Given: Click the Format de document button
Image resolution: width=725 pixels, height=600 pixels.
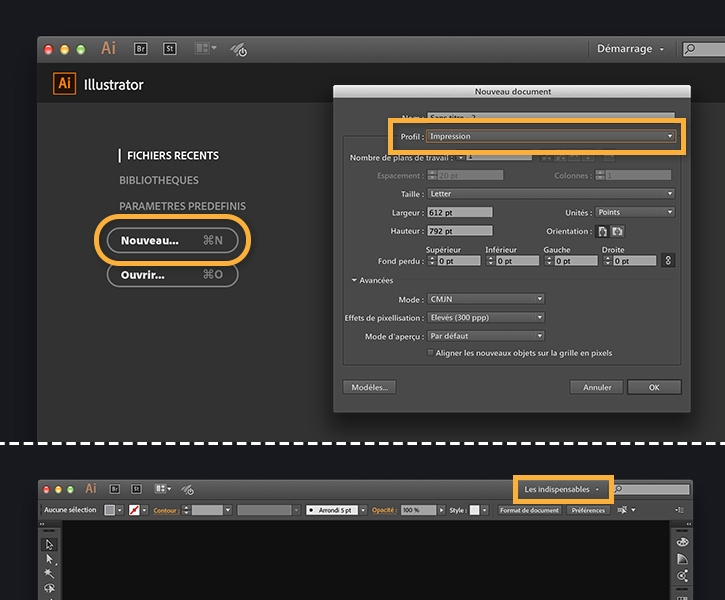Looking at the screenshot, I should (x=529, y=510).
